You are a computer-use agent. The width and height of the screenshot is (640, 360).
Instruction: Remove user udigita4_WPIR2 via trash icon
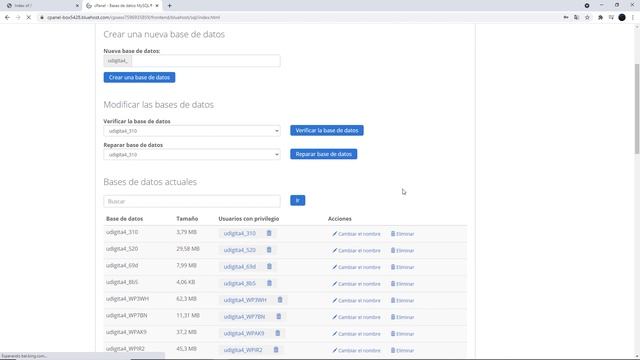[x=276, y=350]
